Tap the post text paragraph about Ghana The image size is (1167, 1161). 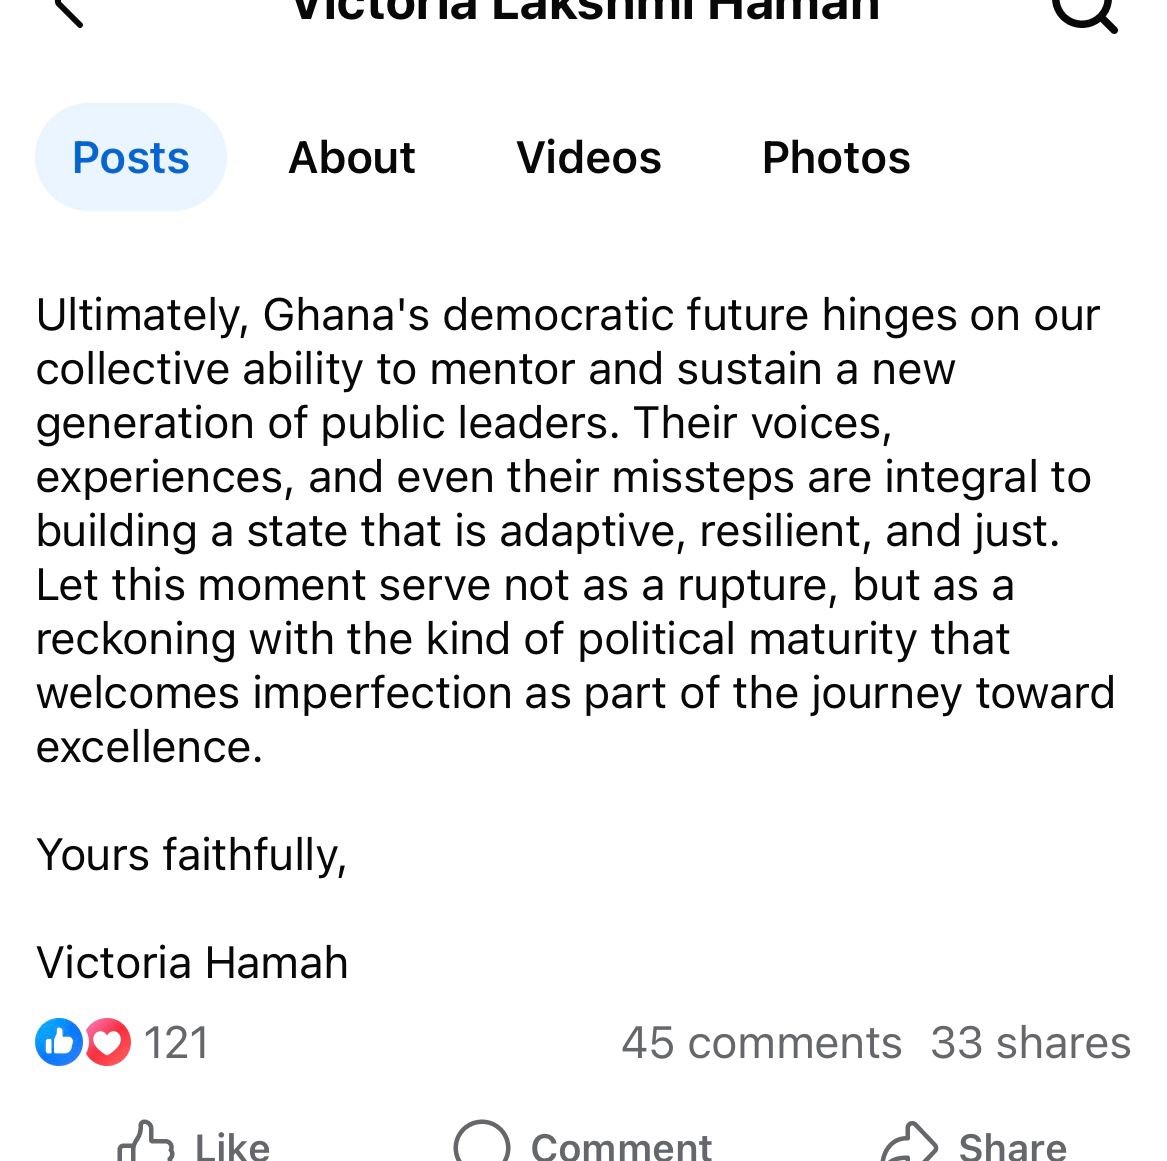(x=575, y=530)
